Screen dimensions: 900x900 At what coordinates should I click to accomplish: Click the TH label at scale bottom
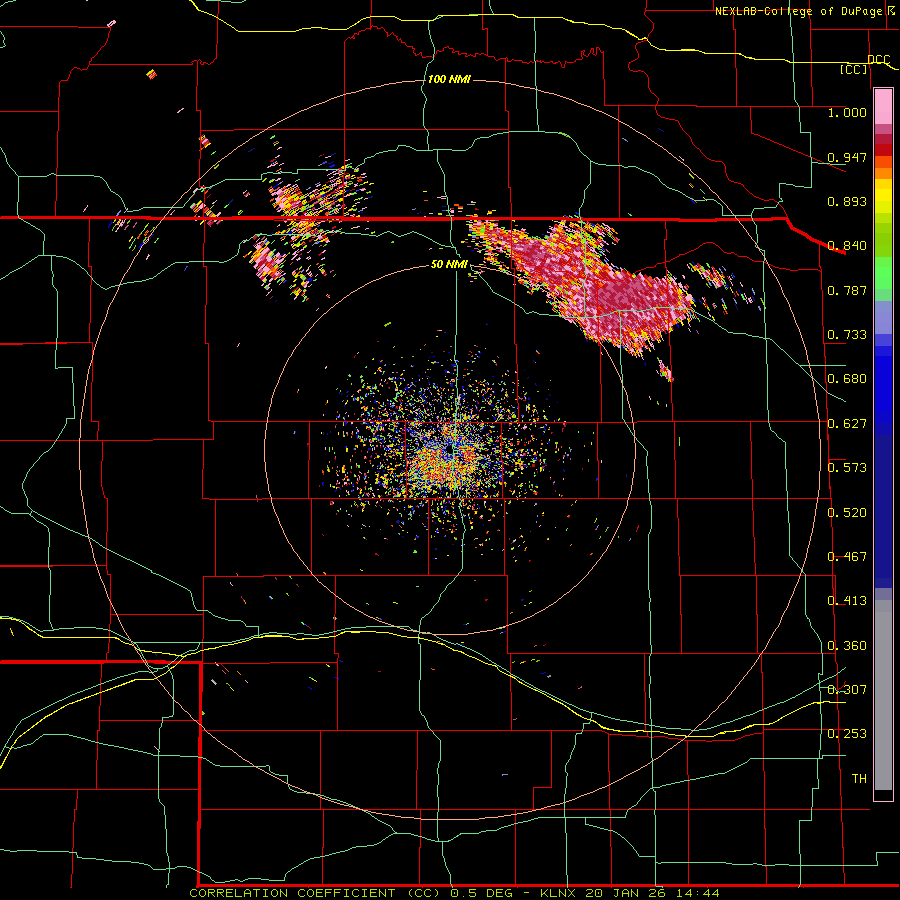point(859,779)
